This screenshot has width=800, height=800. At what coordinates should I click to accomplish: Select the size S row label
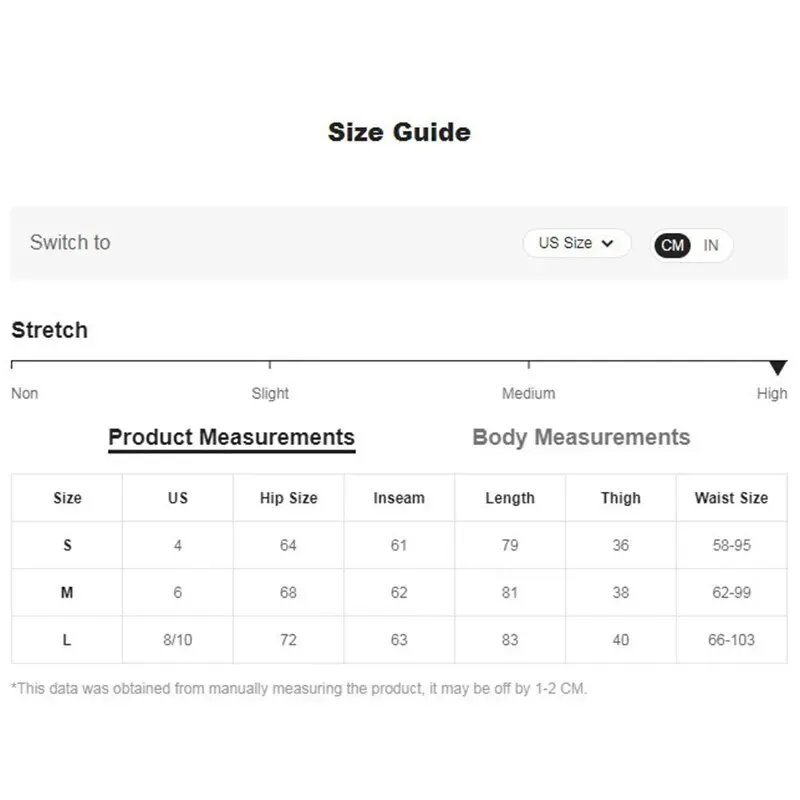[x=67, y=545]
